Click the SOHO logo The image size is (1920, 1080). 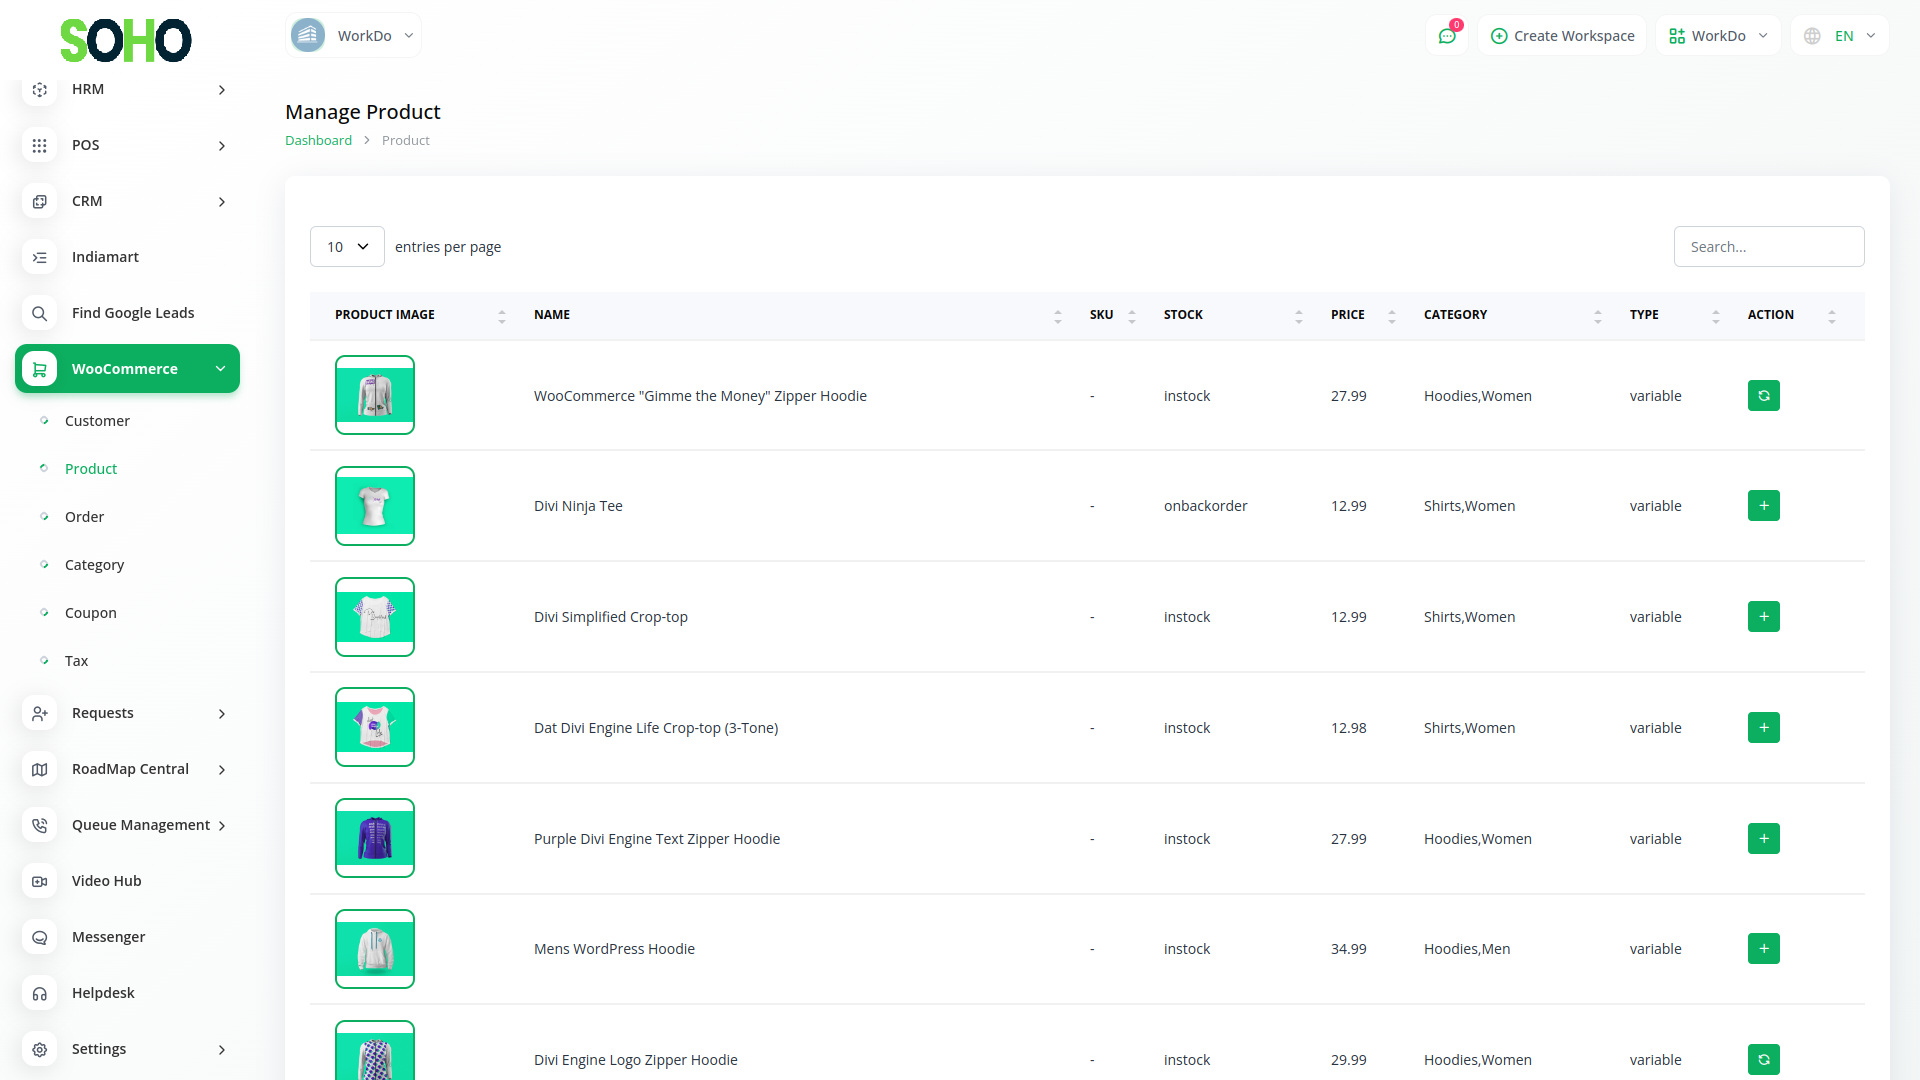(x=125, y=40)
